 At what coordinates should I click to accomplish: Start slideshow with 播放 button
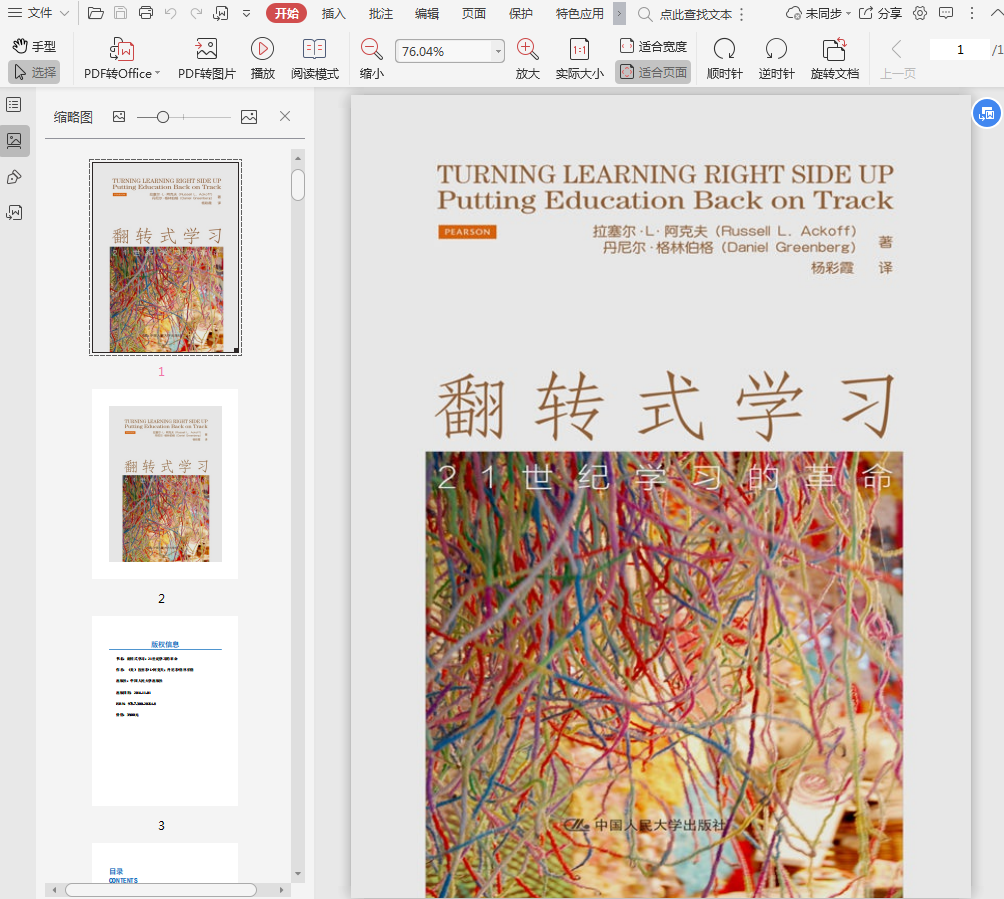tap(262, 50)
